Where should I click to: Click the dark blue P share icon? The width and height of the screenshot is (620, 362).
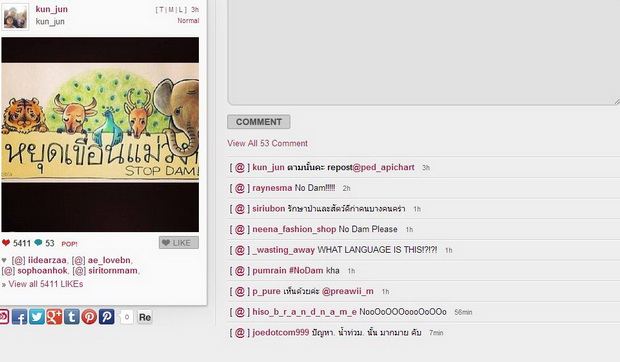point(106,317)
